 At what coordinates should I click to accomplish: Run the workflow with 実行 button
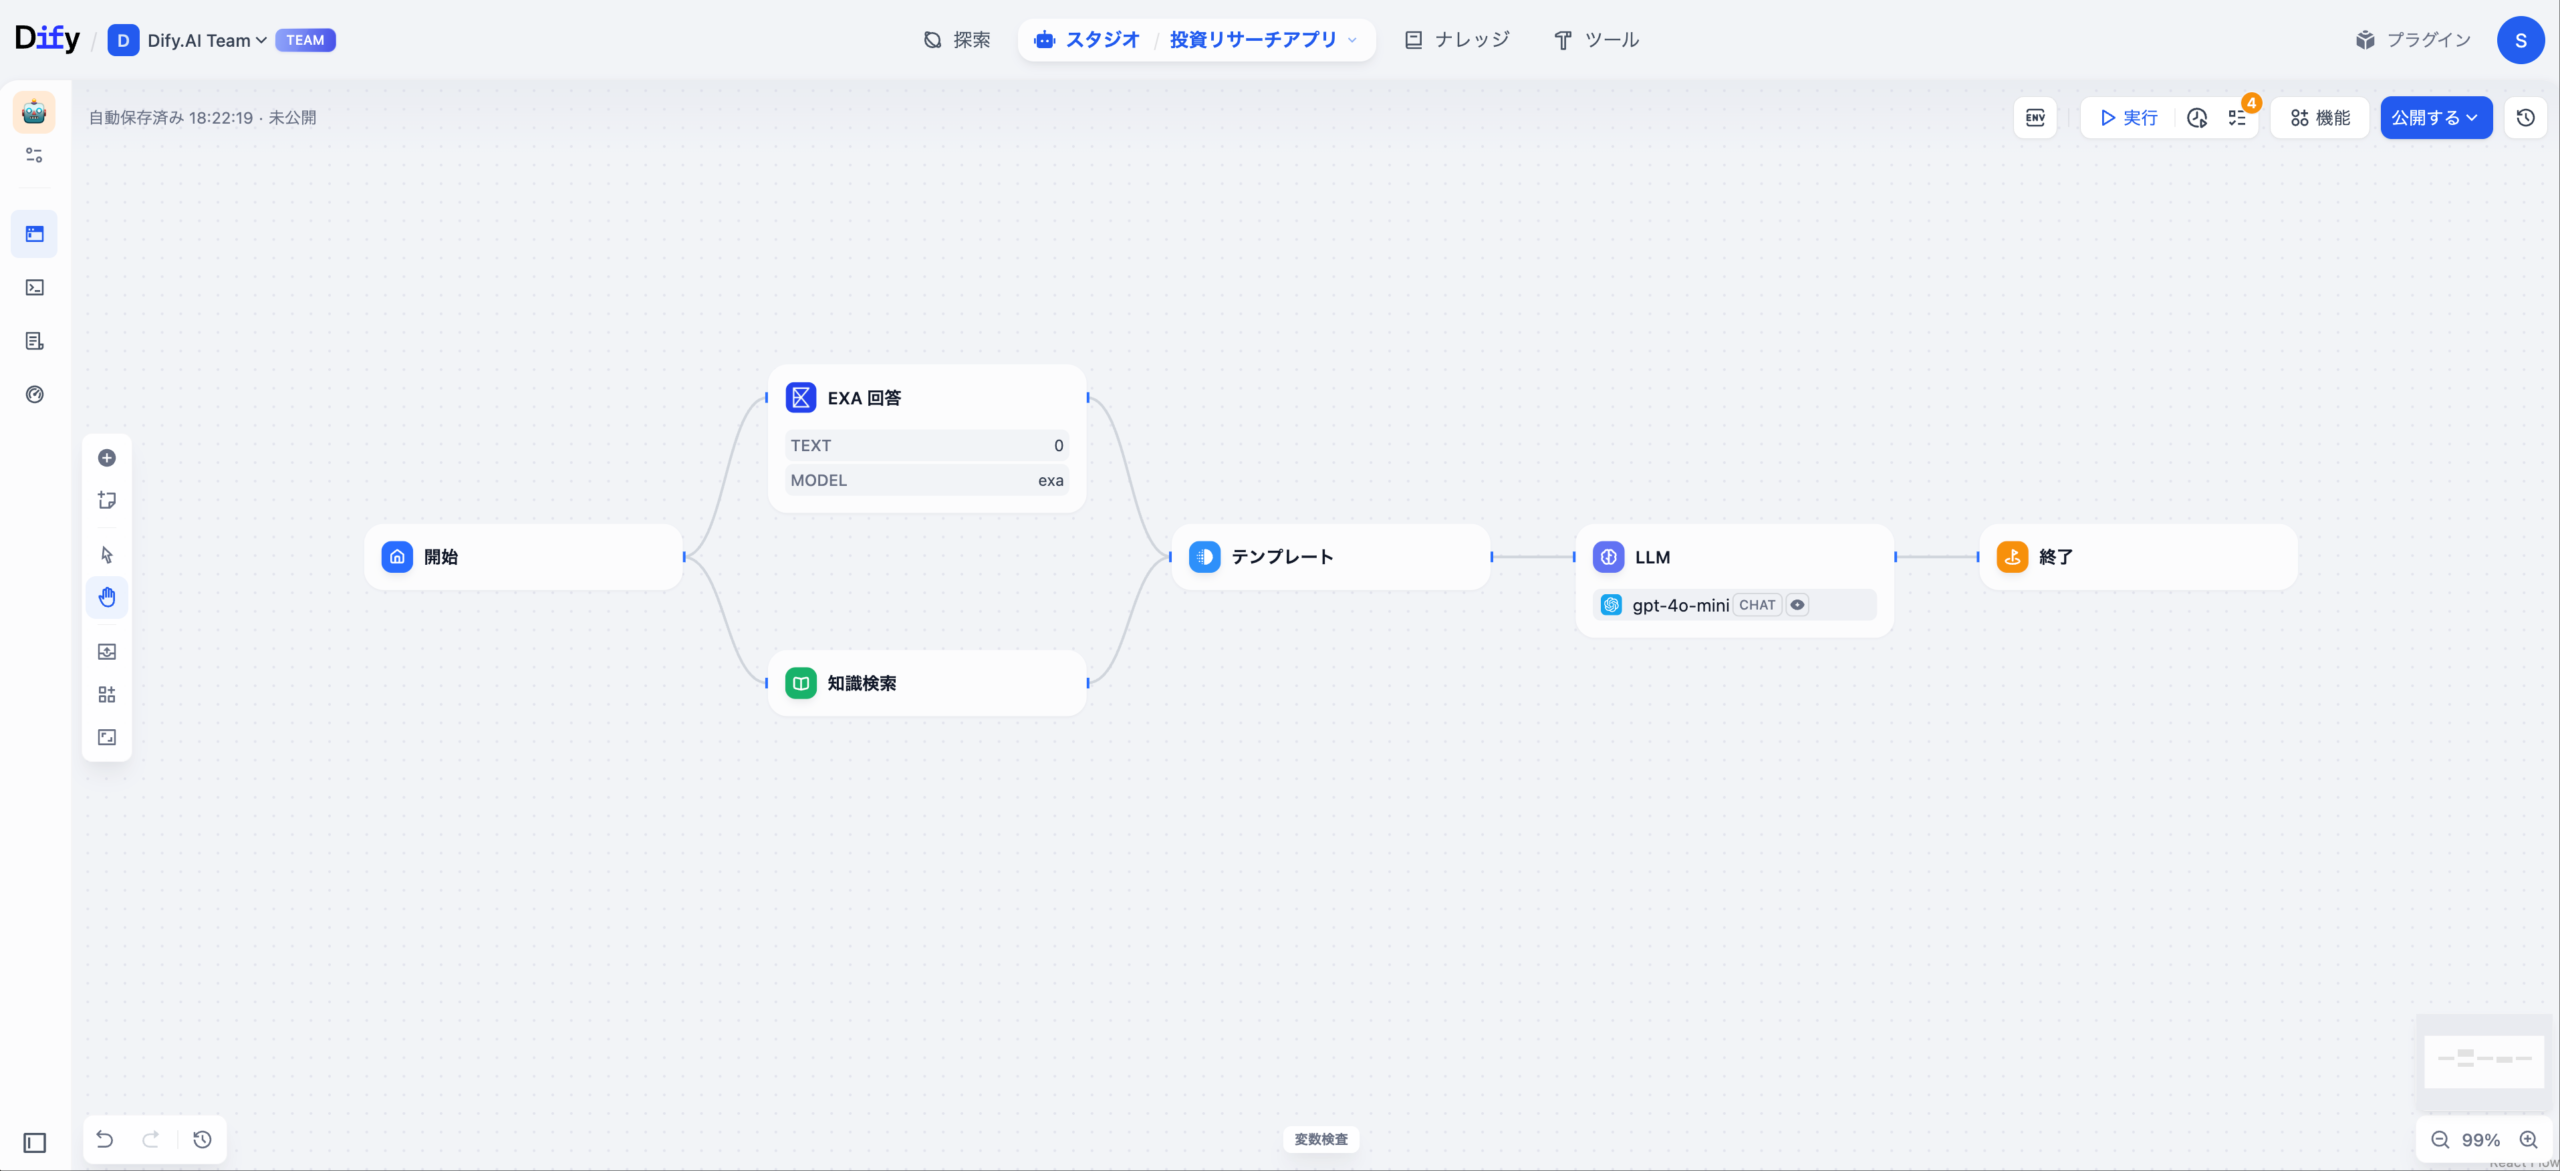pos(2127,117)
